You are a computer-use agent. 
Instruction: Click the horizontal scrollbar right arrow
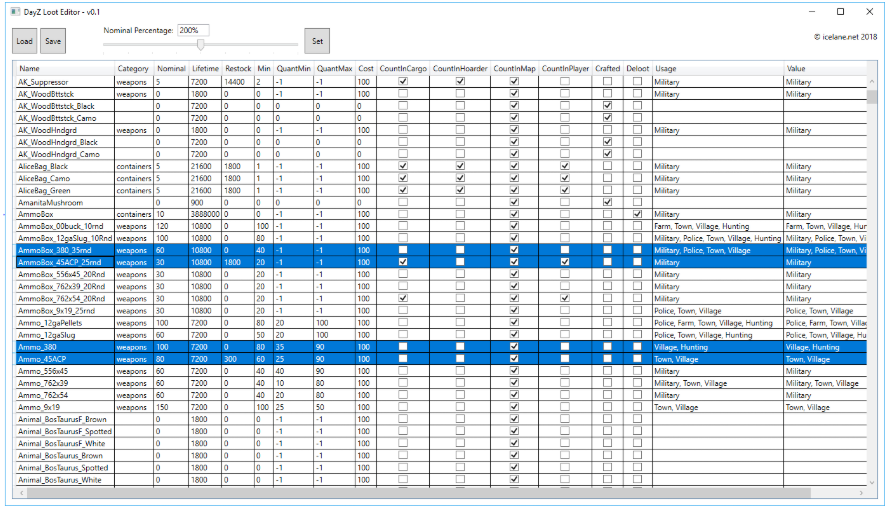point(861,493)
